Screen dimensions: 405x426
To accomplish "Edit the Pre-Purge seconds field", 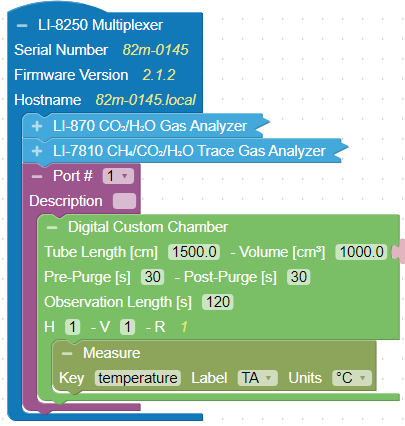I will coord(153,277).
